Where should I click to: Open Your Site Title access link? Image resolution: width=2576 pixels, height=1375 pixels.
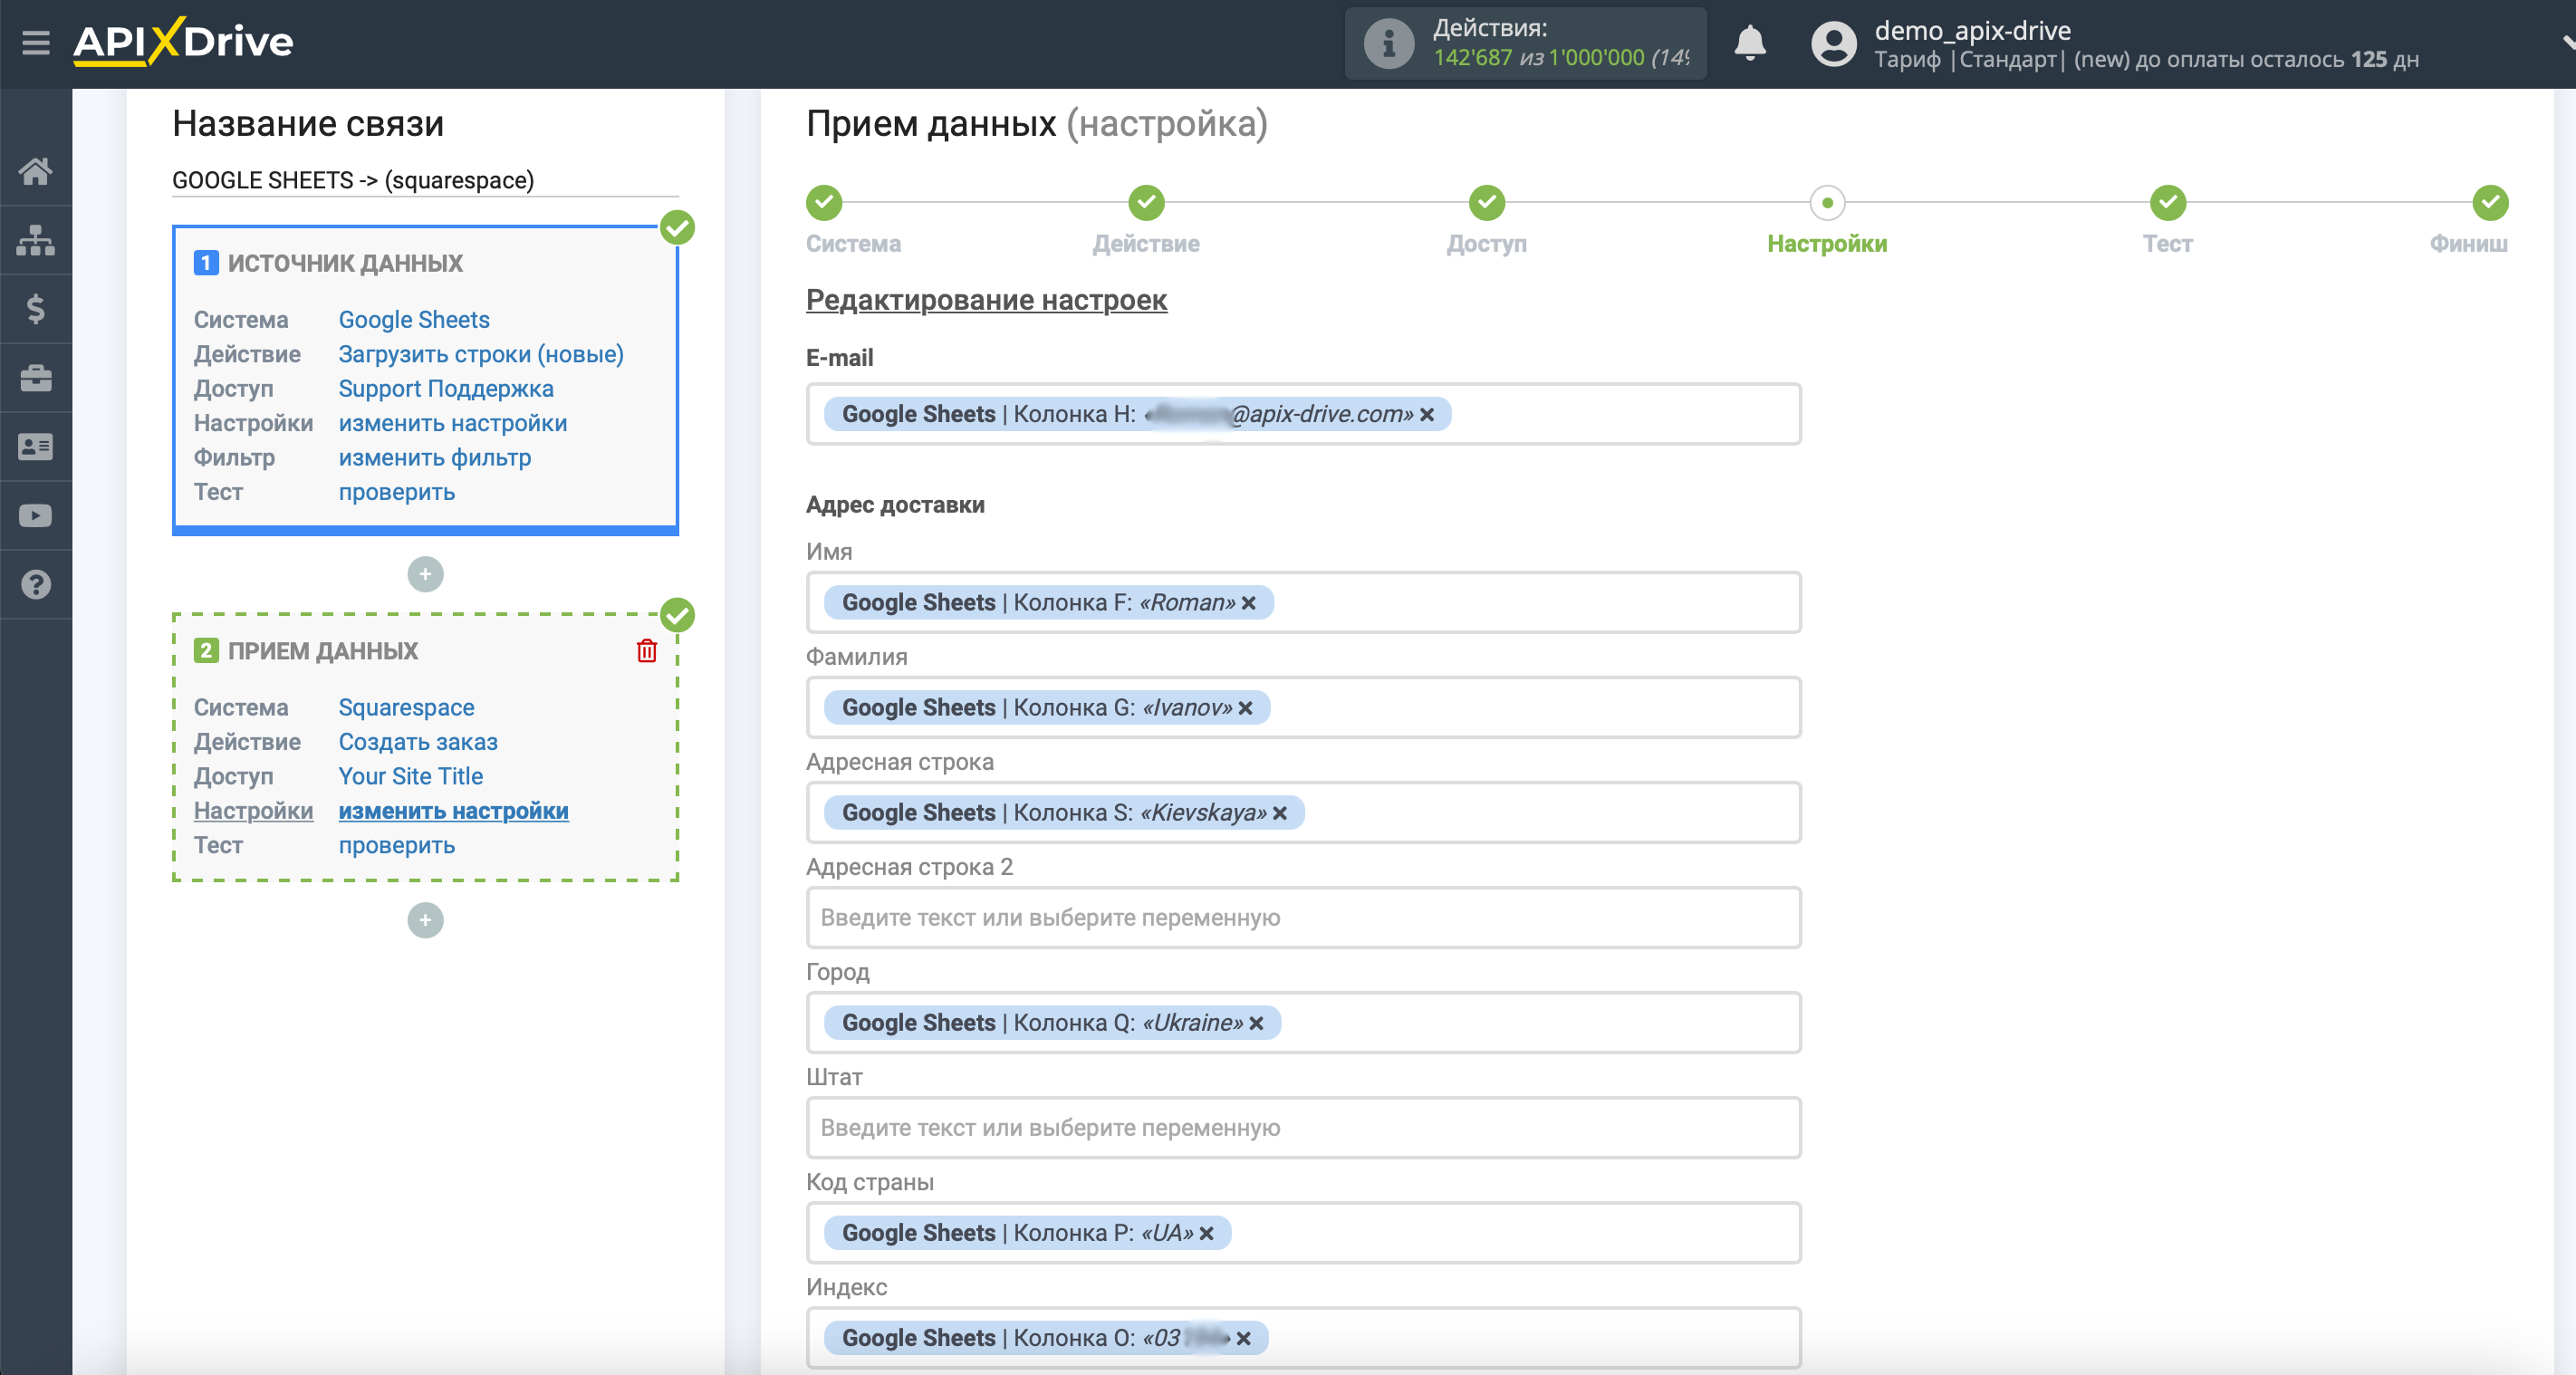point(410,777)
